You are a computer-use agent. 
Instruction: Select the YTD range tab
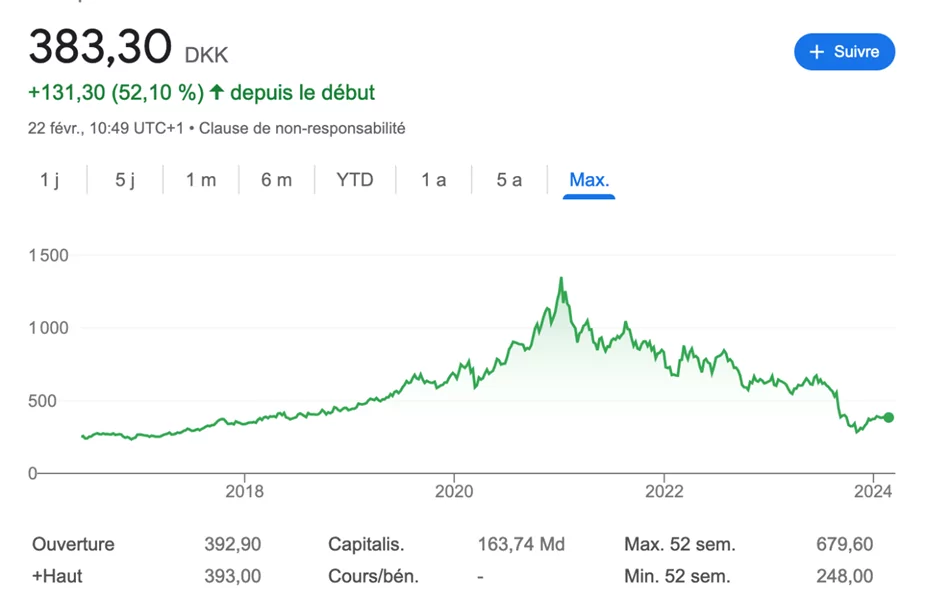tap(355, 180)
